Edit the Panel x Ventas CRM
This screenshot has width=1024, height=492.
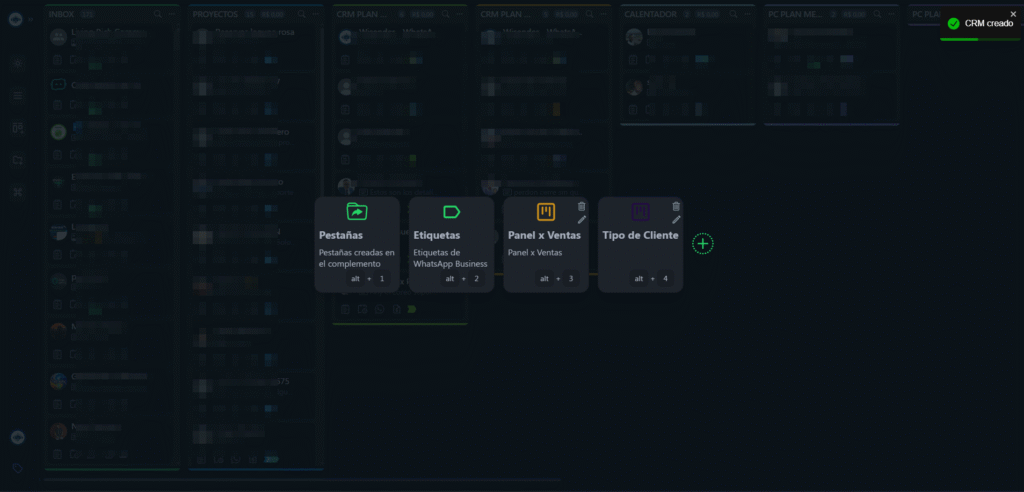pyautogui.click(x=582, y=219)
